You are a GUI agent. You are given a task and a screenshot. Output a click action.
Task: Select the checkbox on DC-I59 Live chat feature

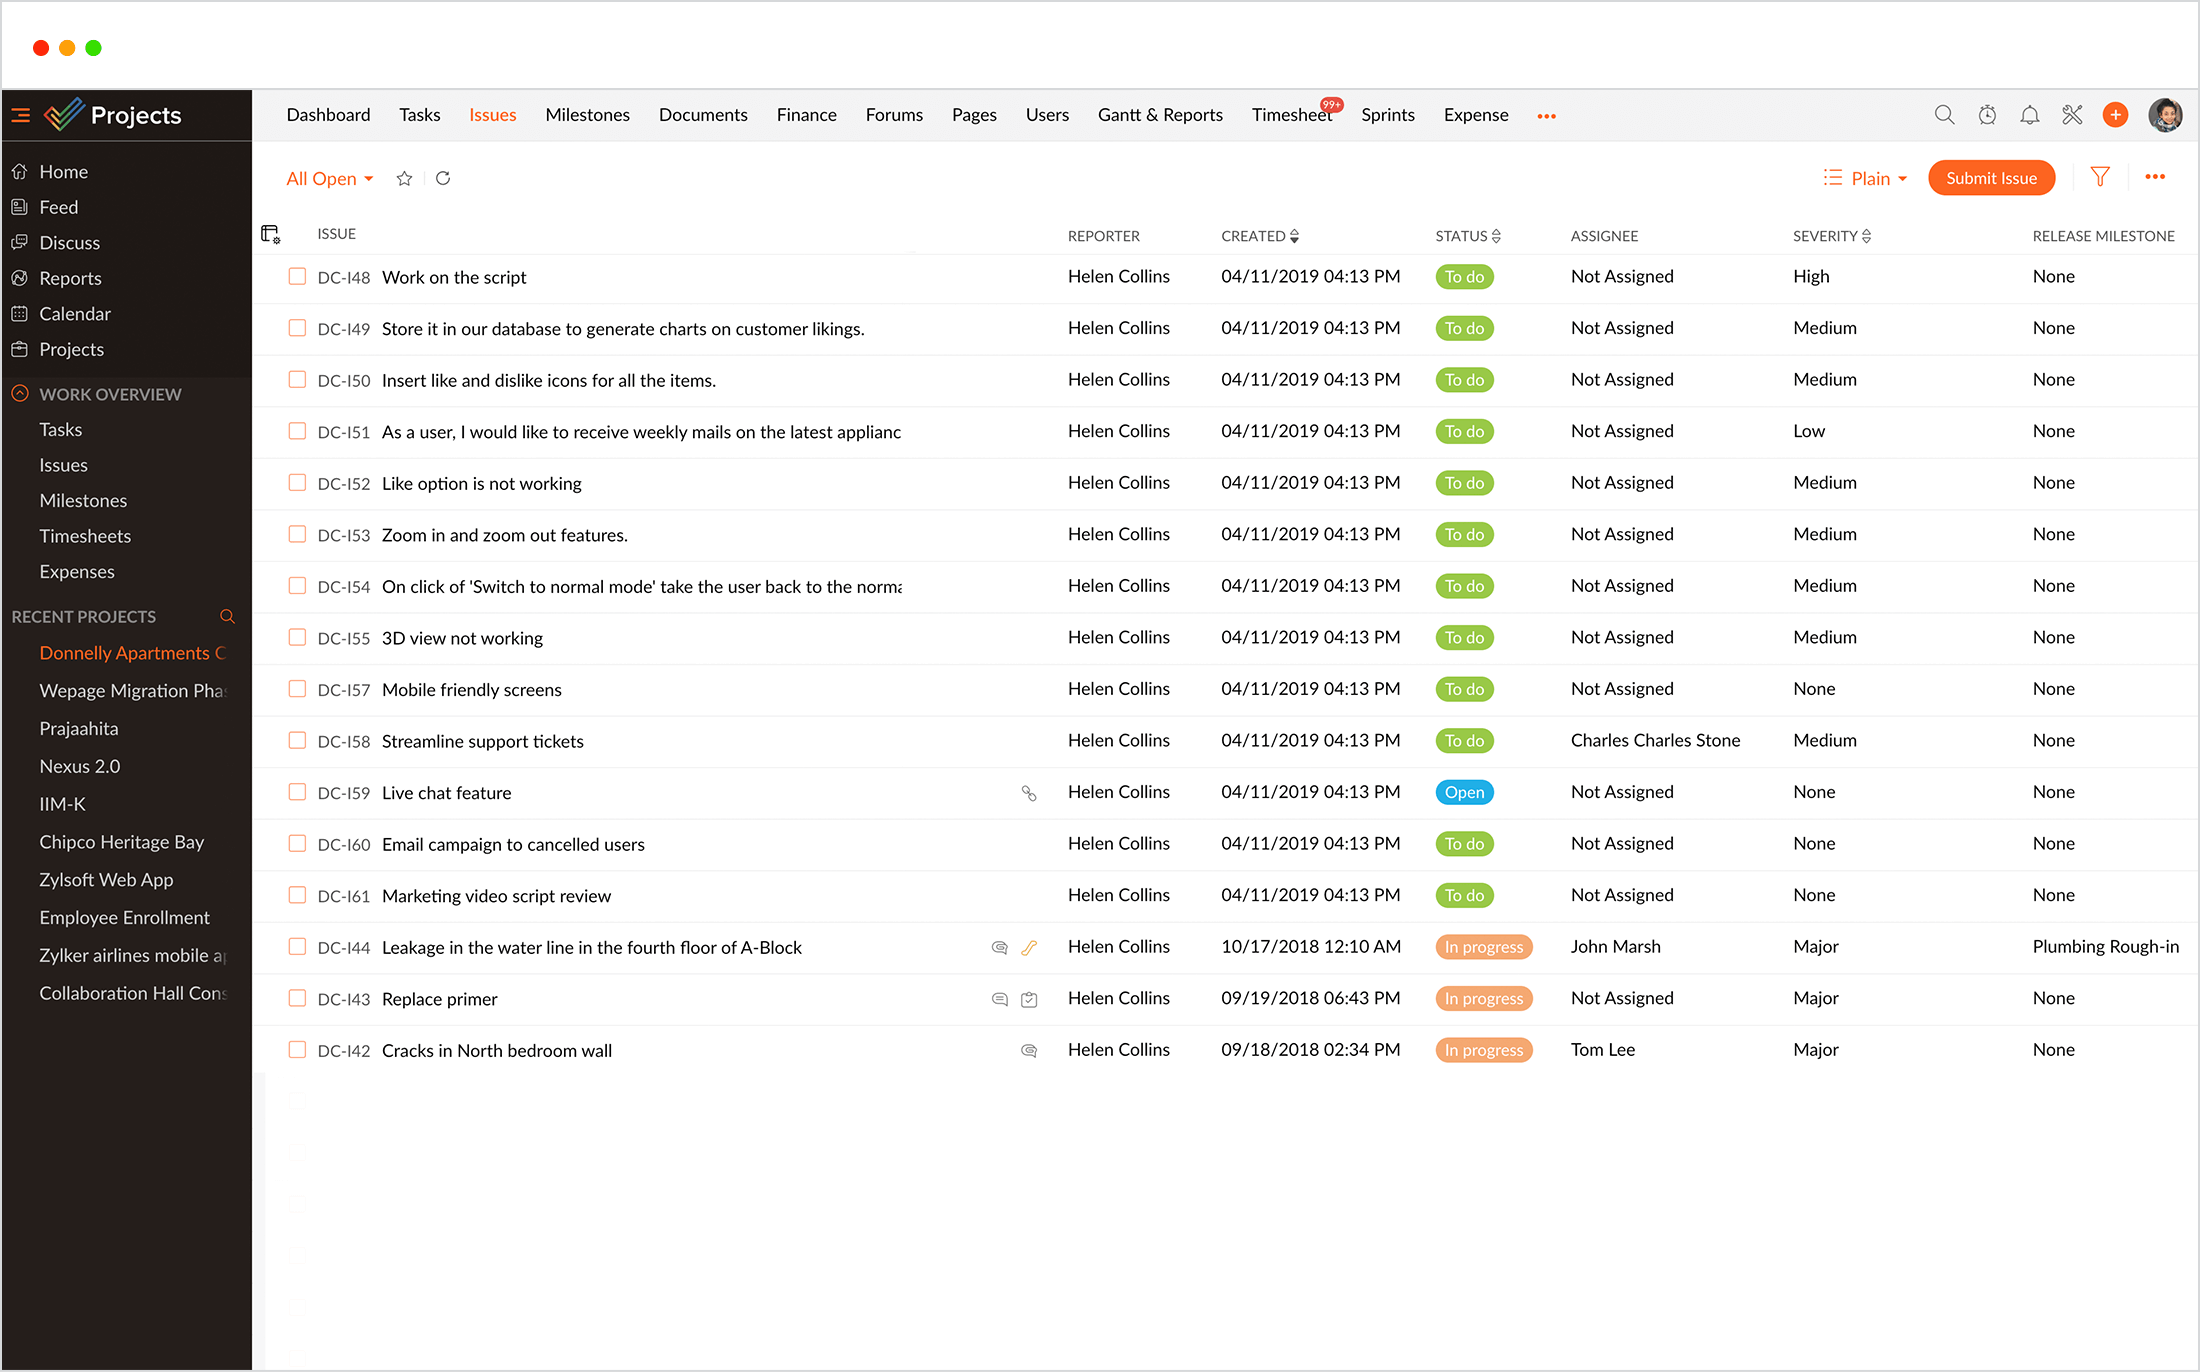click(297, 792)
